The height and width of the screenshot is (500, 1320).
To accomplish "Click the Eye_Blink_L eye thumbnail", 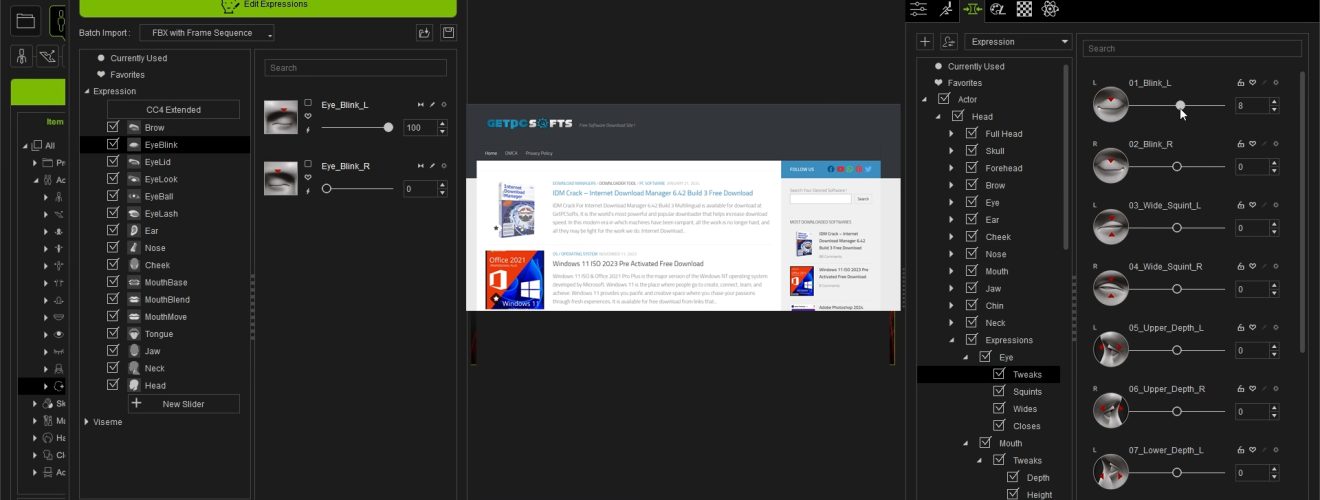I will click(x=281, y=117).
